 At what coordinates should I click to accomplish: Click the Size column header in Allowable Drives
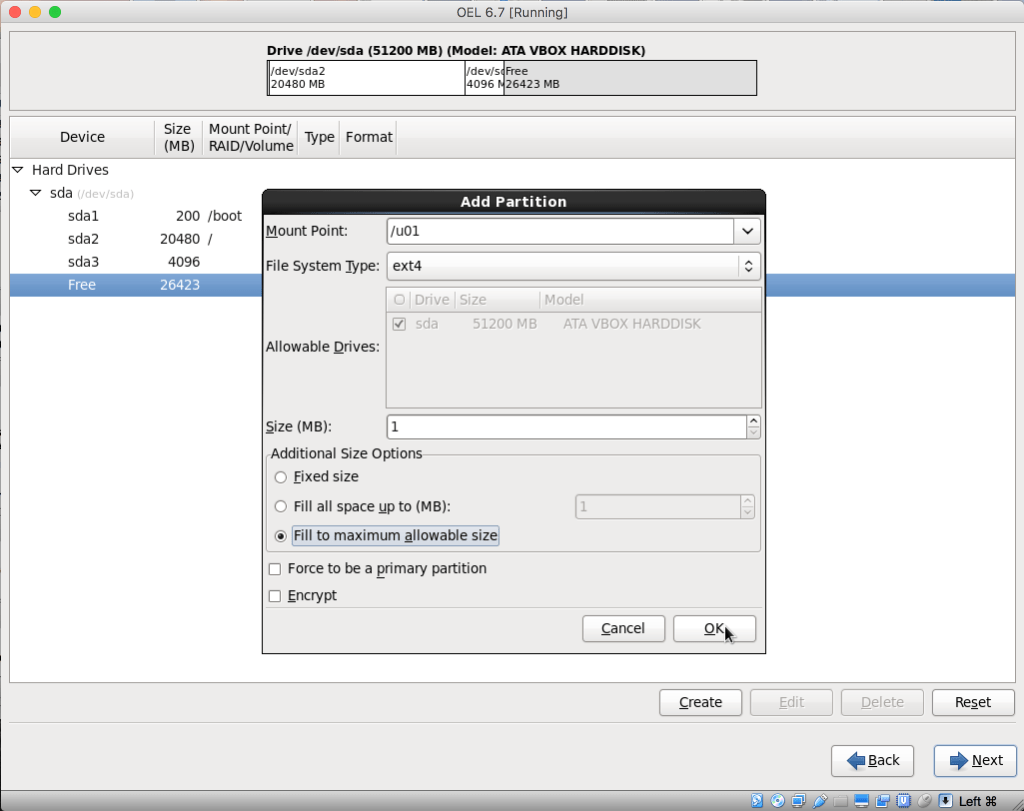pyautogui.click(x=498, y=300)
